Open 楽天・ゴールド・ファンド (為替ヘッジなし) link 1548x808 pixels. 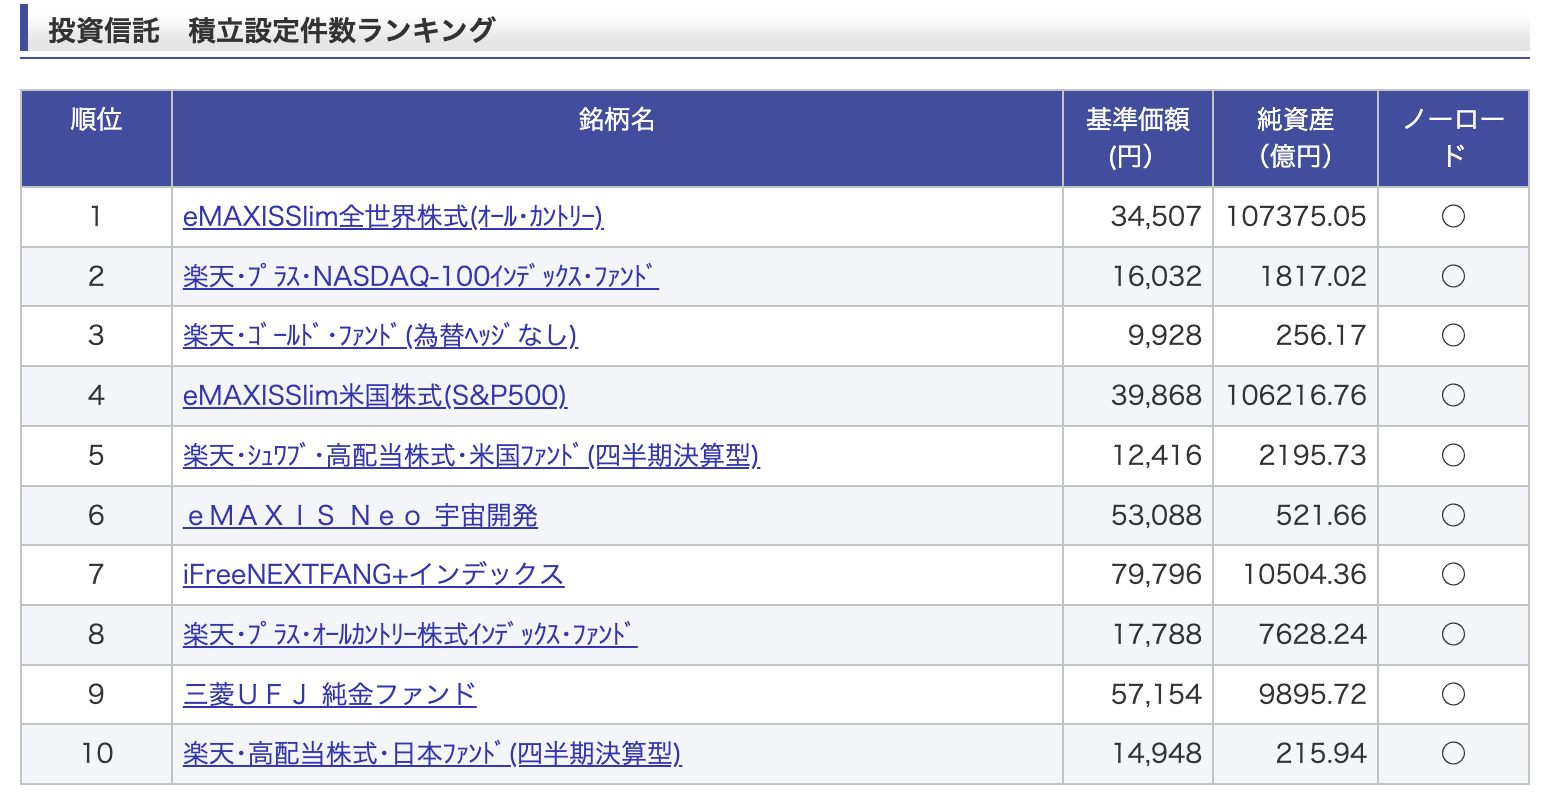380,336
